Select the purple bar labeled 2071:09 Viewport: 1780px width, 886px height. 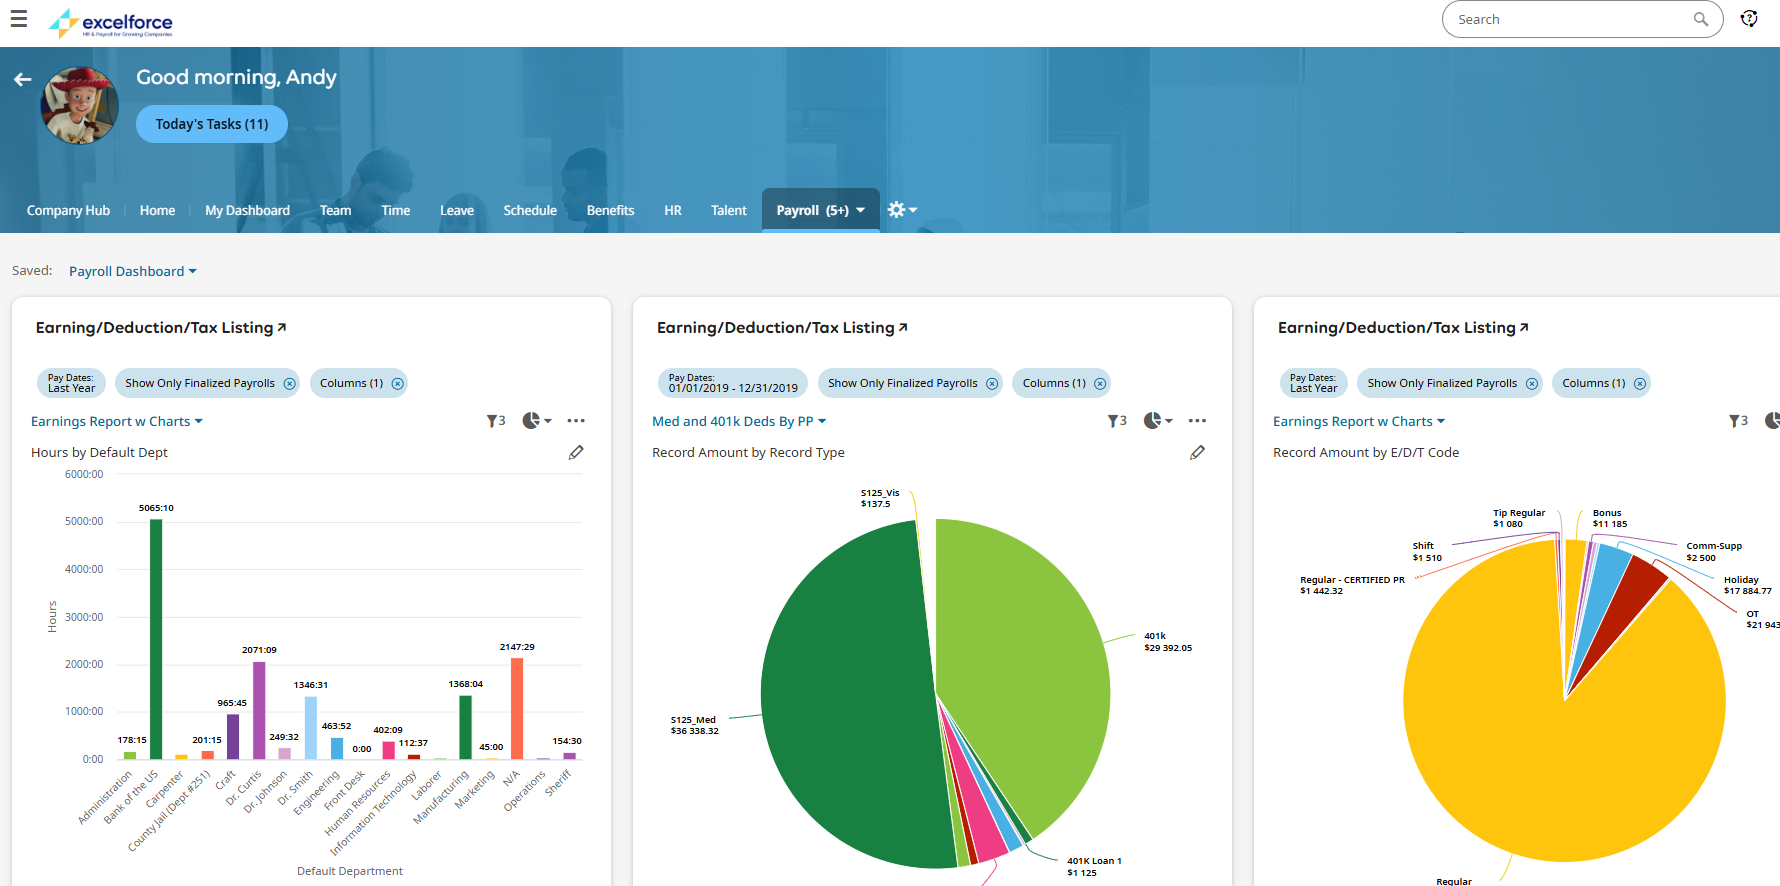(x=259, y=710)
